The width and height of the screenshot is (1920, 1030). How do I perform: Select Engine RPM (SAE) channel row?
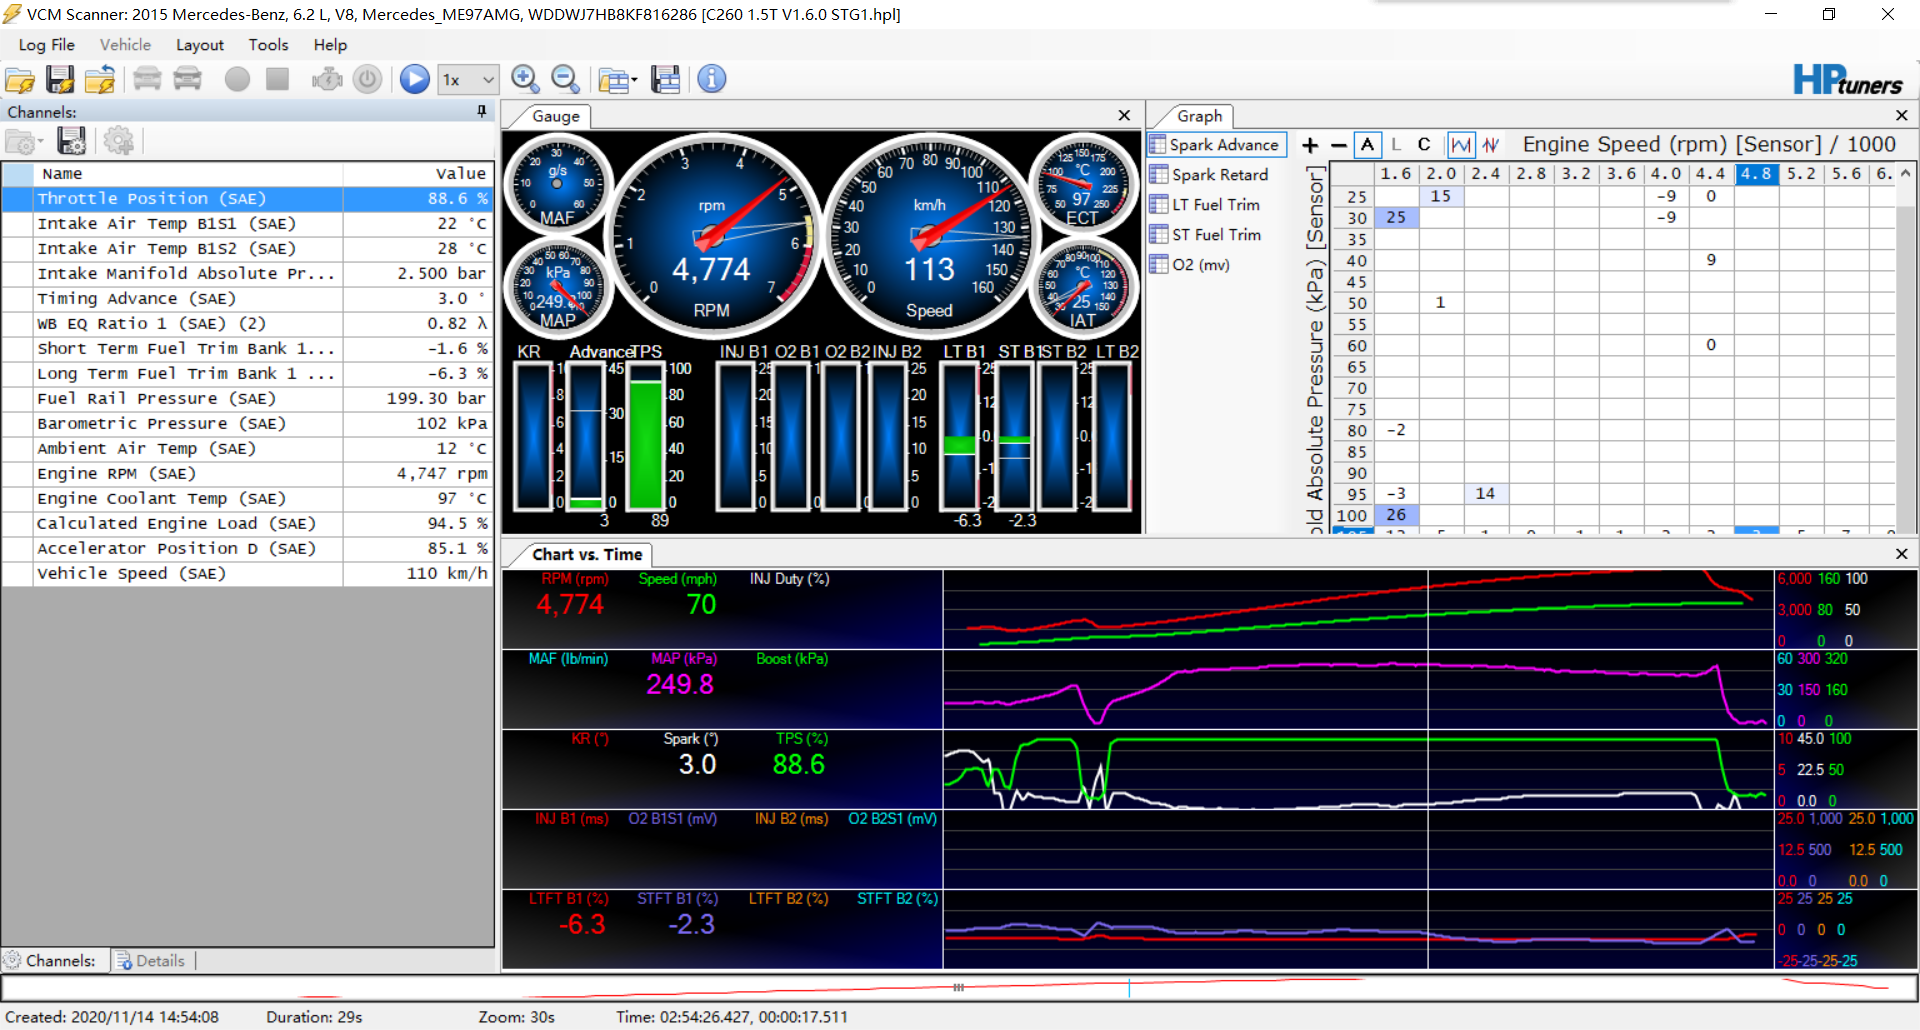247,474
